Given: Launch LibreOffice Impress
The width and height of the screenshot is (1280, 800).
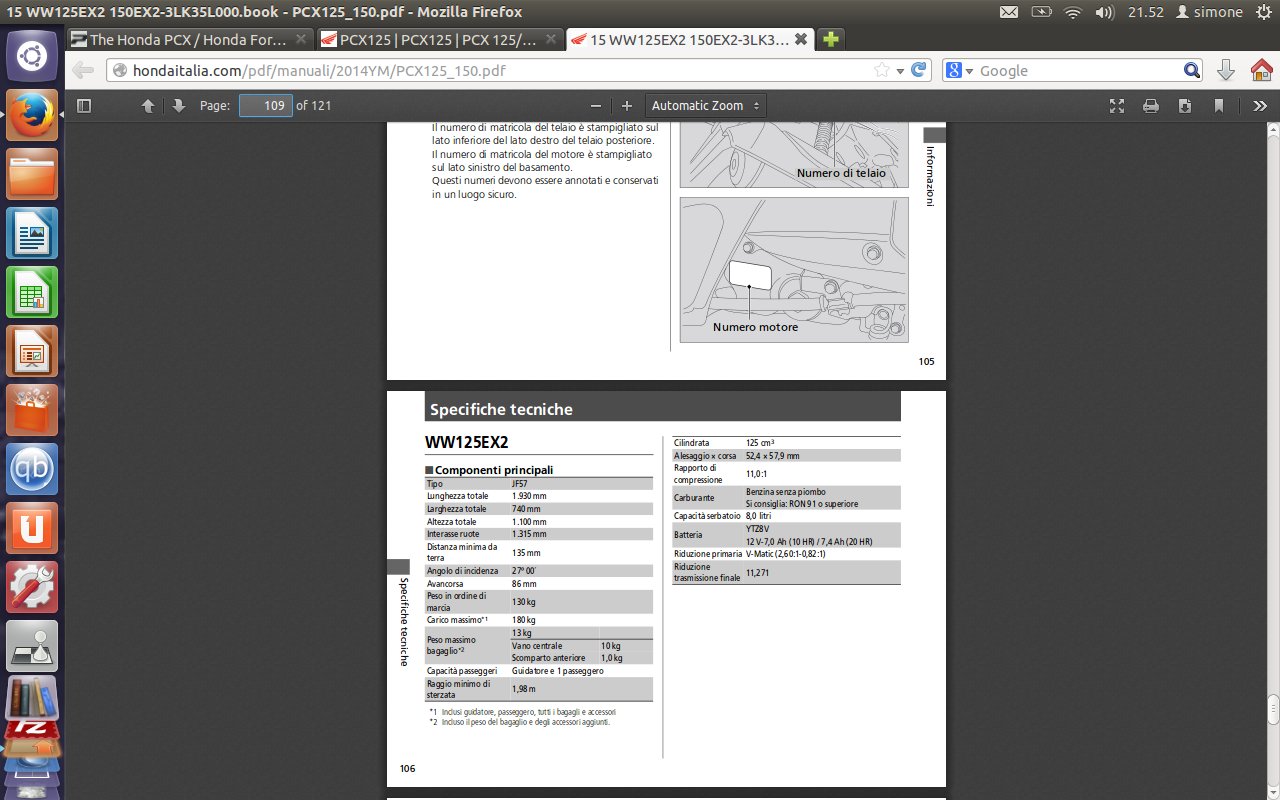Looking at the screenshot, I should coord(33,351).
